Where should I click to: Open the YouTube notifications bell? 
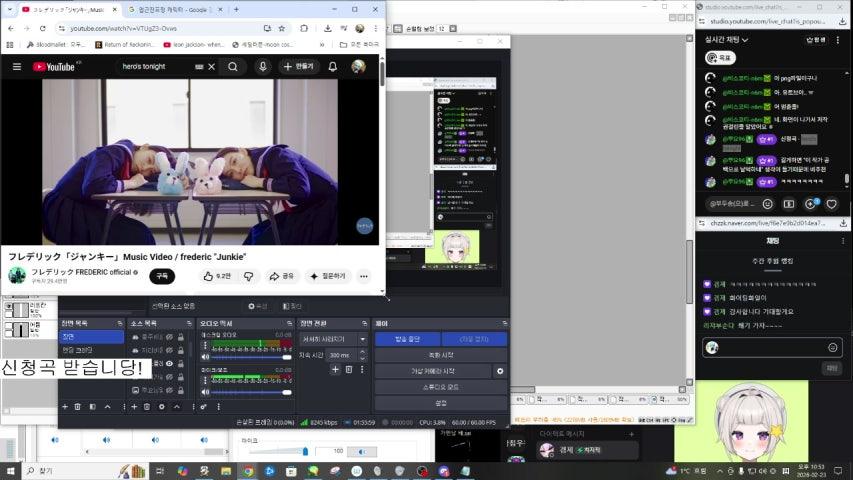[332, 67]
